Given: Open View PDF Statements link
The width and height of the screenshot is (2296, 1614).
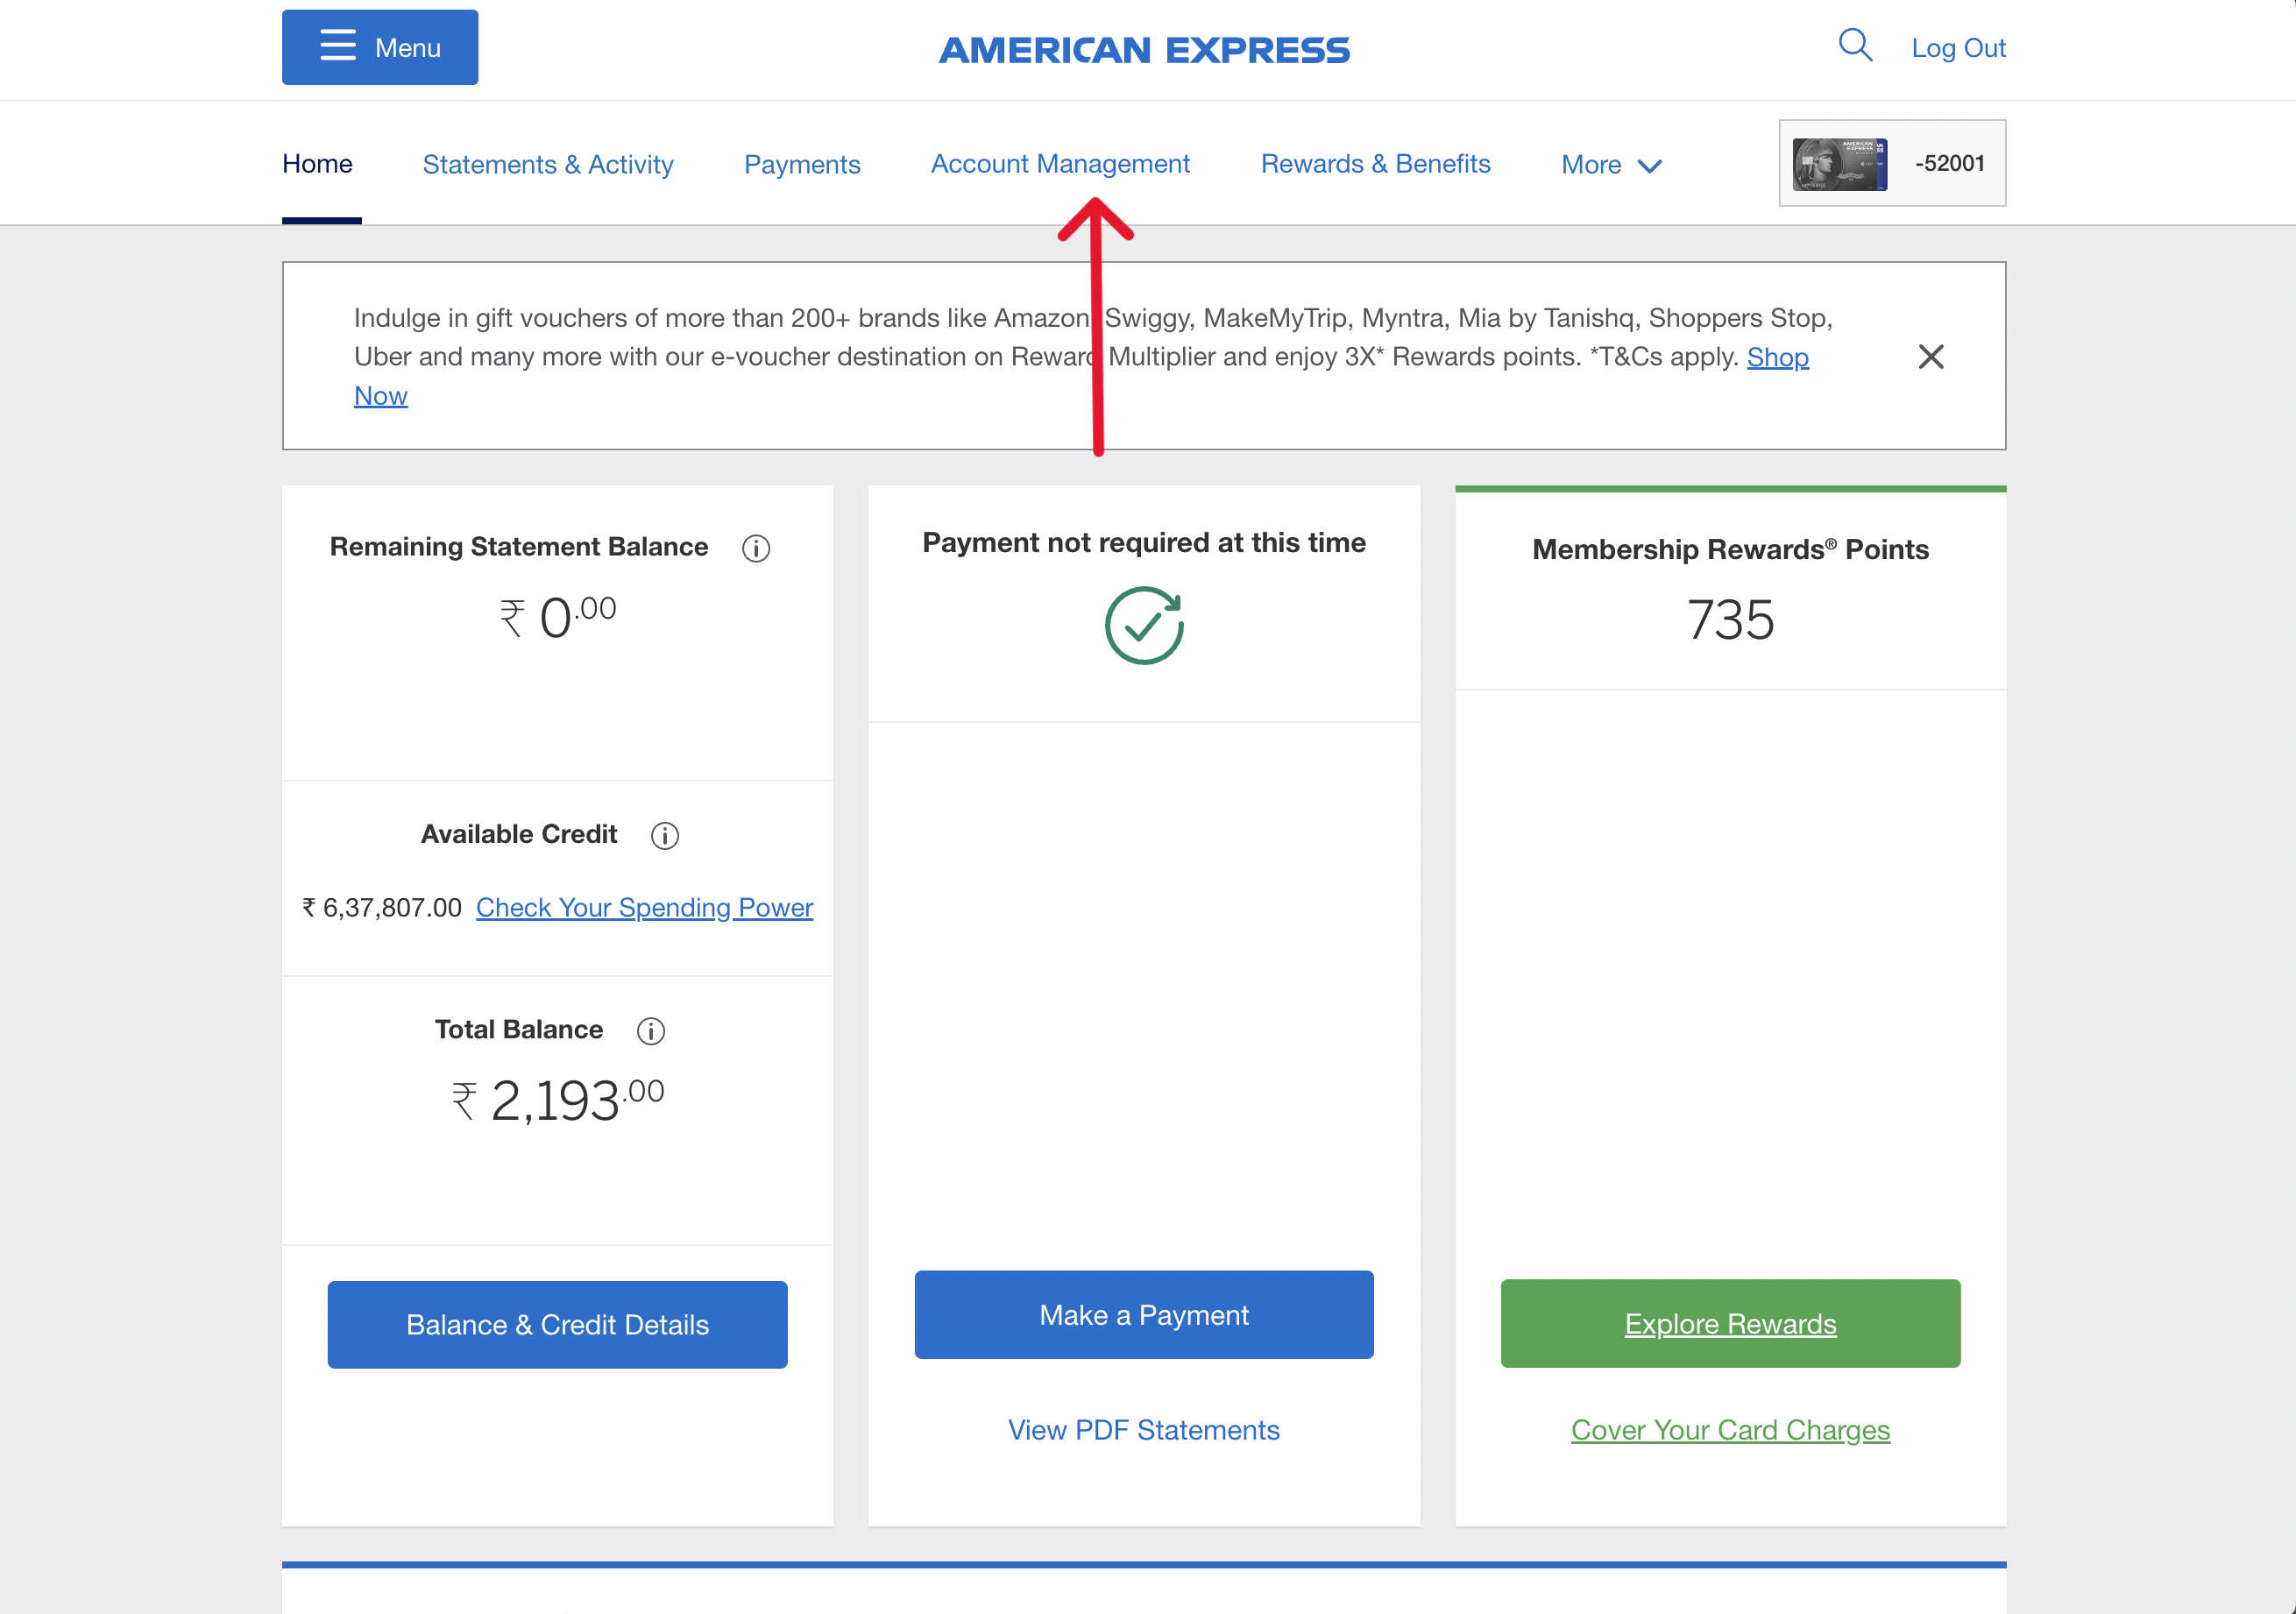Looking at the screenshot, I should point(1143,1429).
